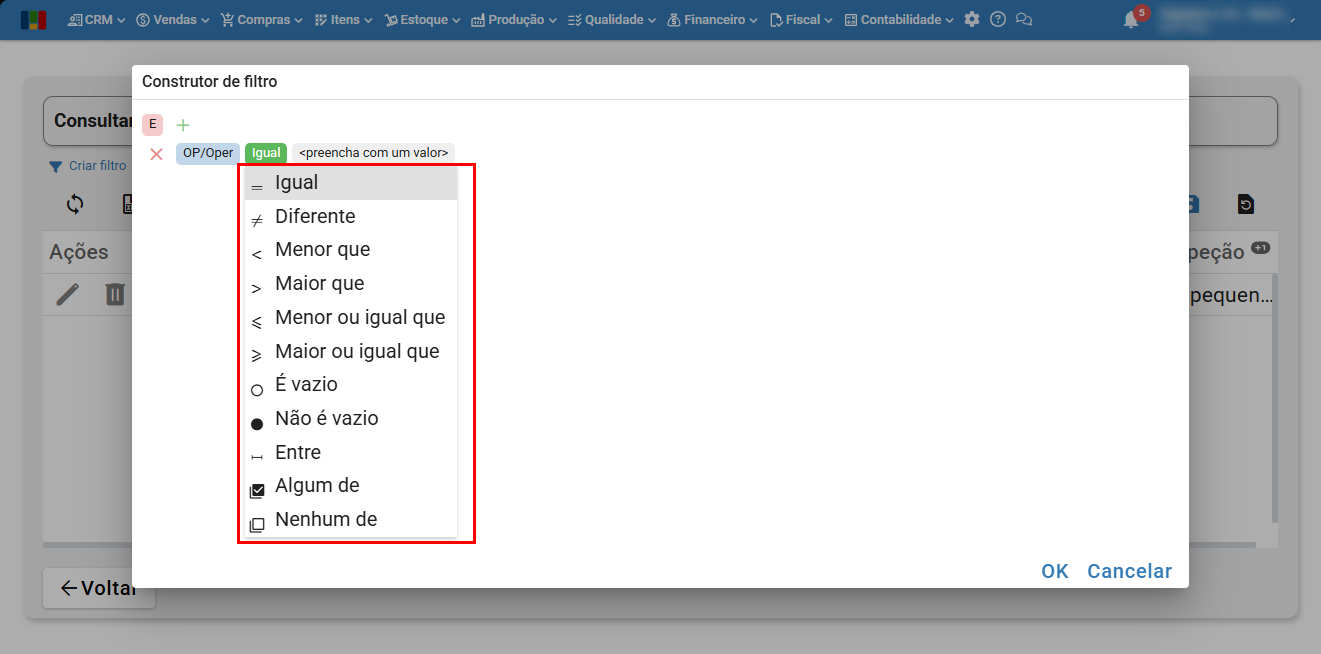
Task: Open notifications bell with badge 5
Action: point(1132,19)
